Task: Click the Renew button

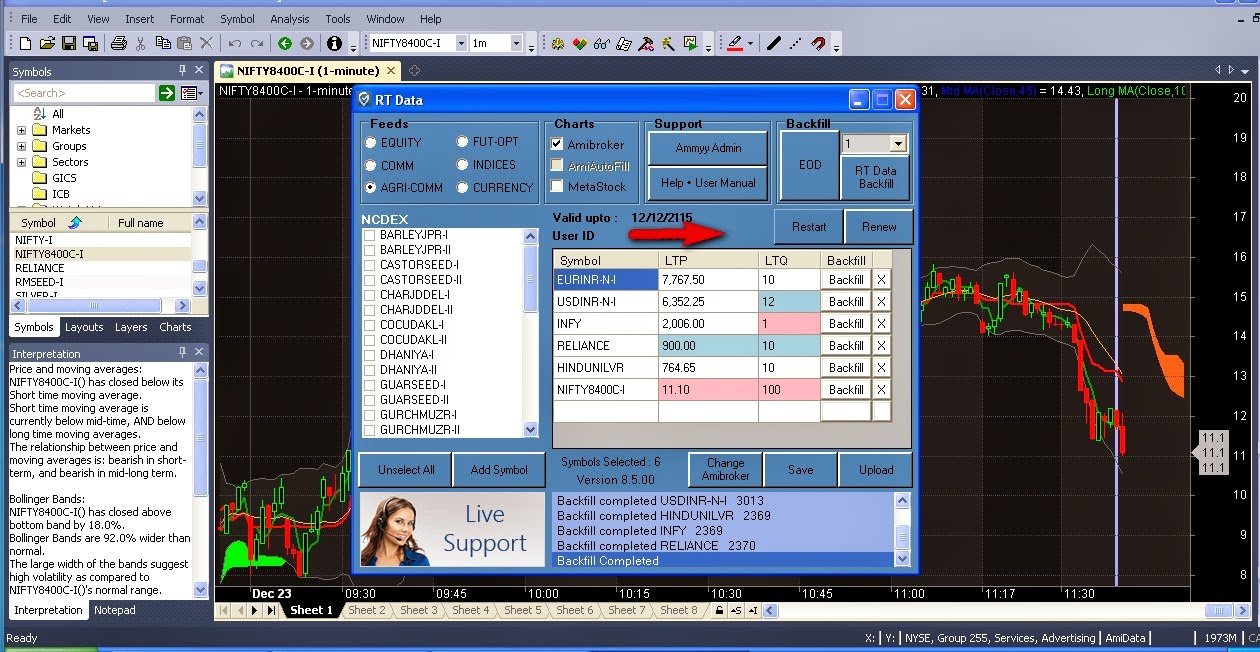Action: coord(879,227)
